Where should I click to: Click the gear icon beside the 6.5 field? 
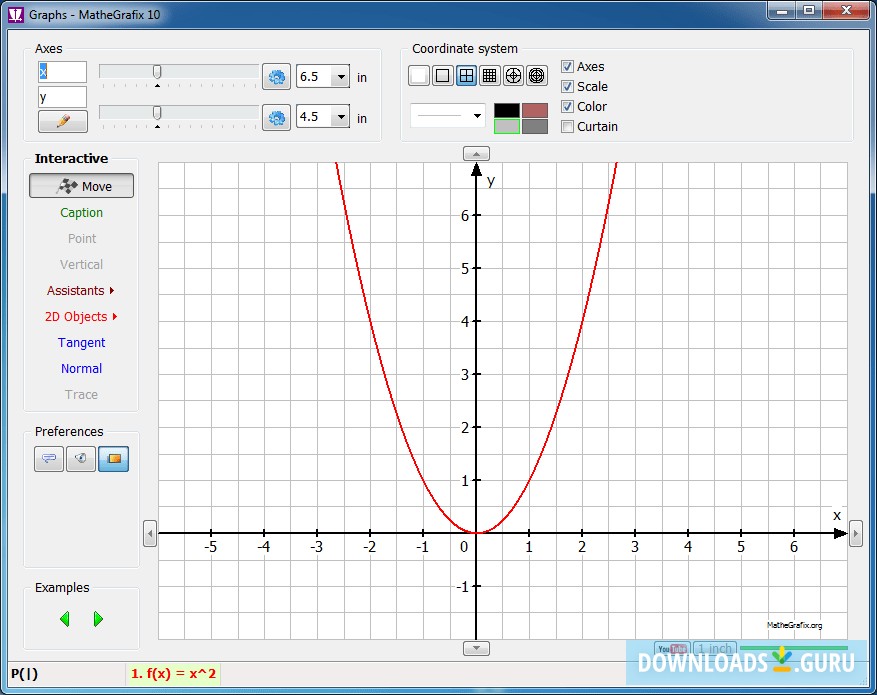tap(276, 77)
